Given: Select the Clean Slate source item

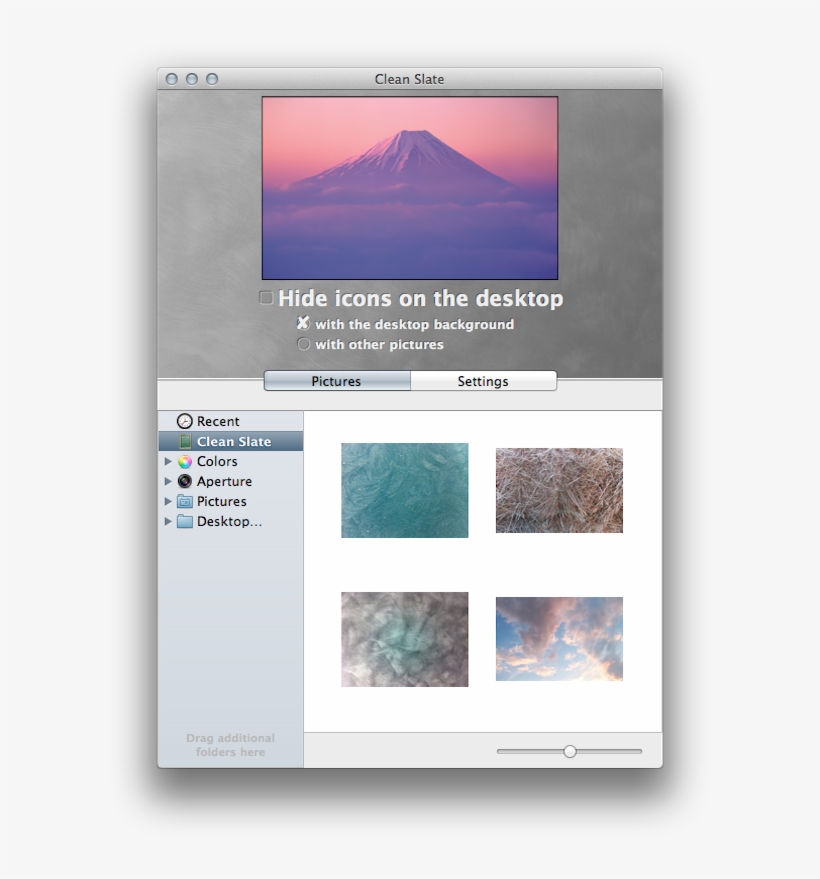Looking at the screenshot, I should point(233,441).
